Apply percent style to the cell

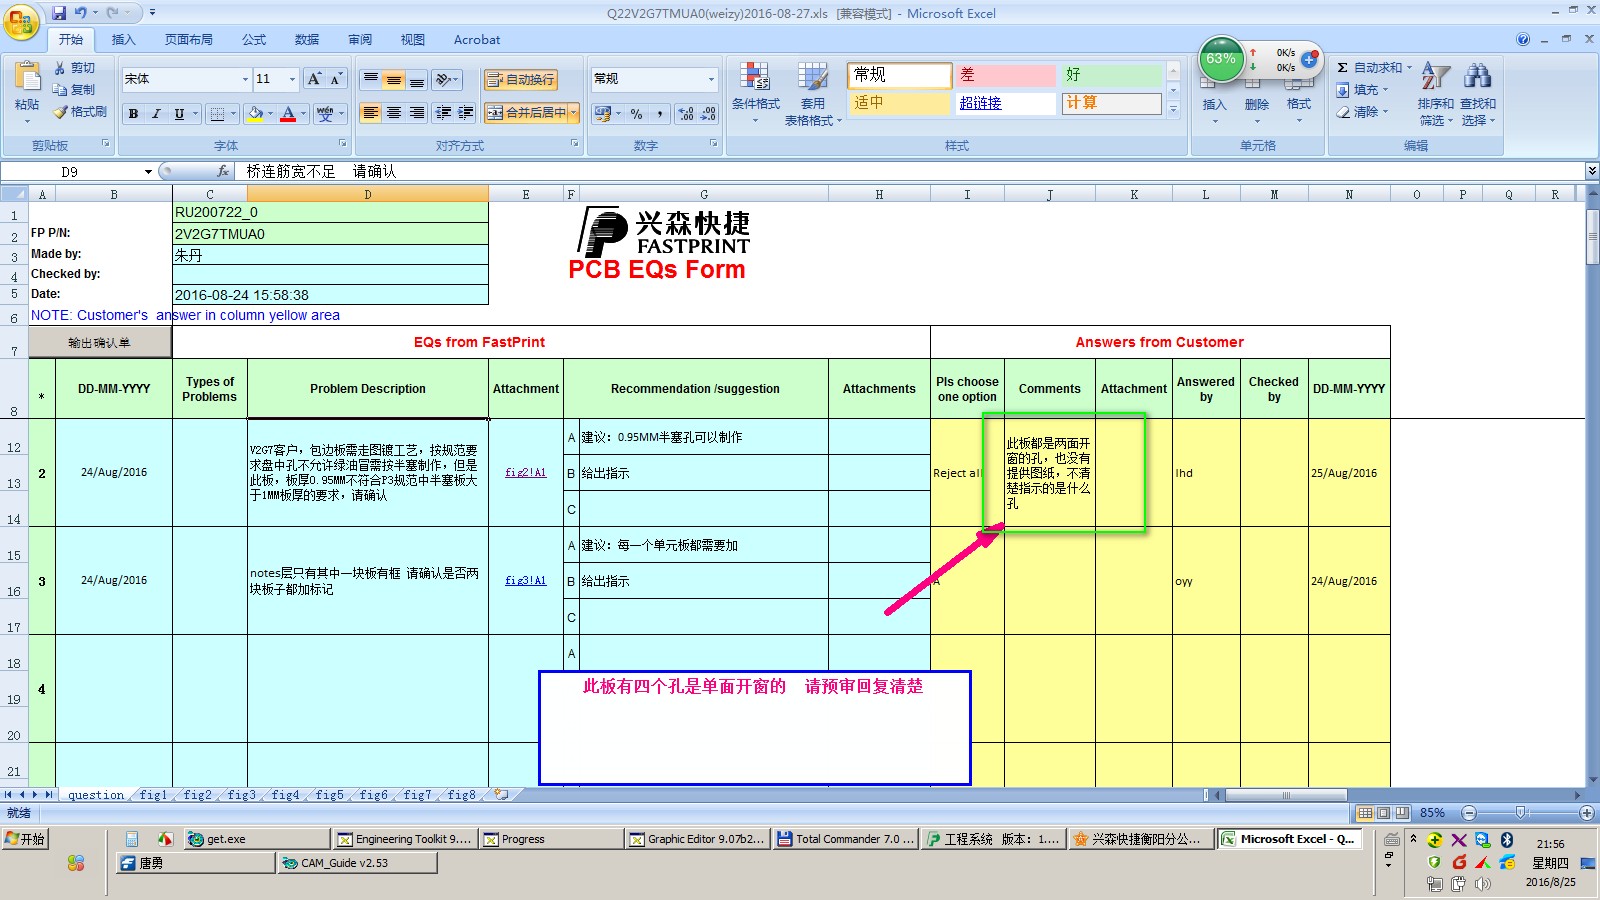[637, 114]
